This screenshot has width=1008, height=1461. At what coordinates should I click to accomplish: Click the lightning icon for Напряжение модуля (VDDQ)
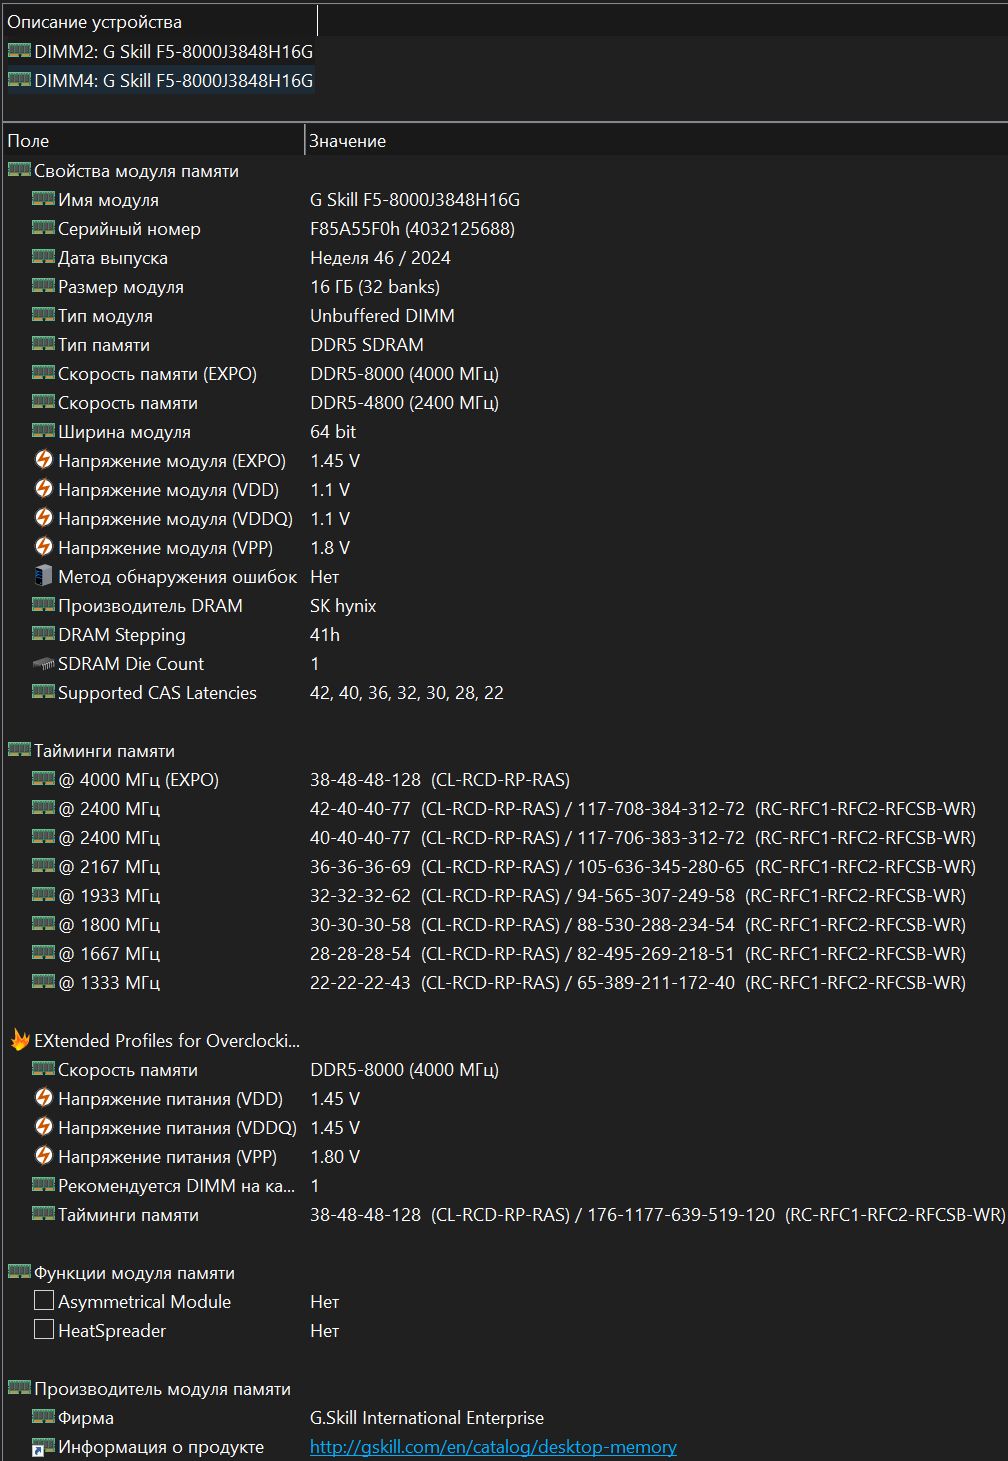click(43, 518)
